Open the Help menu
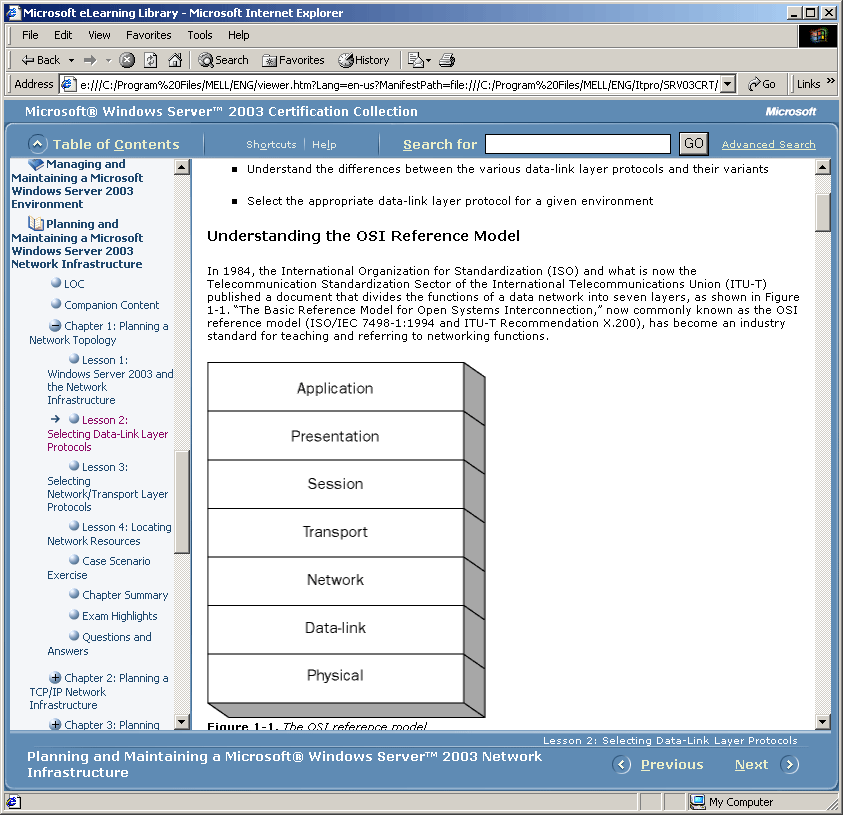Viewport: 843px width, 815px height. (x=239, y=35)
